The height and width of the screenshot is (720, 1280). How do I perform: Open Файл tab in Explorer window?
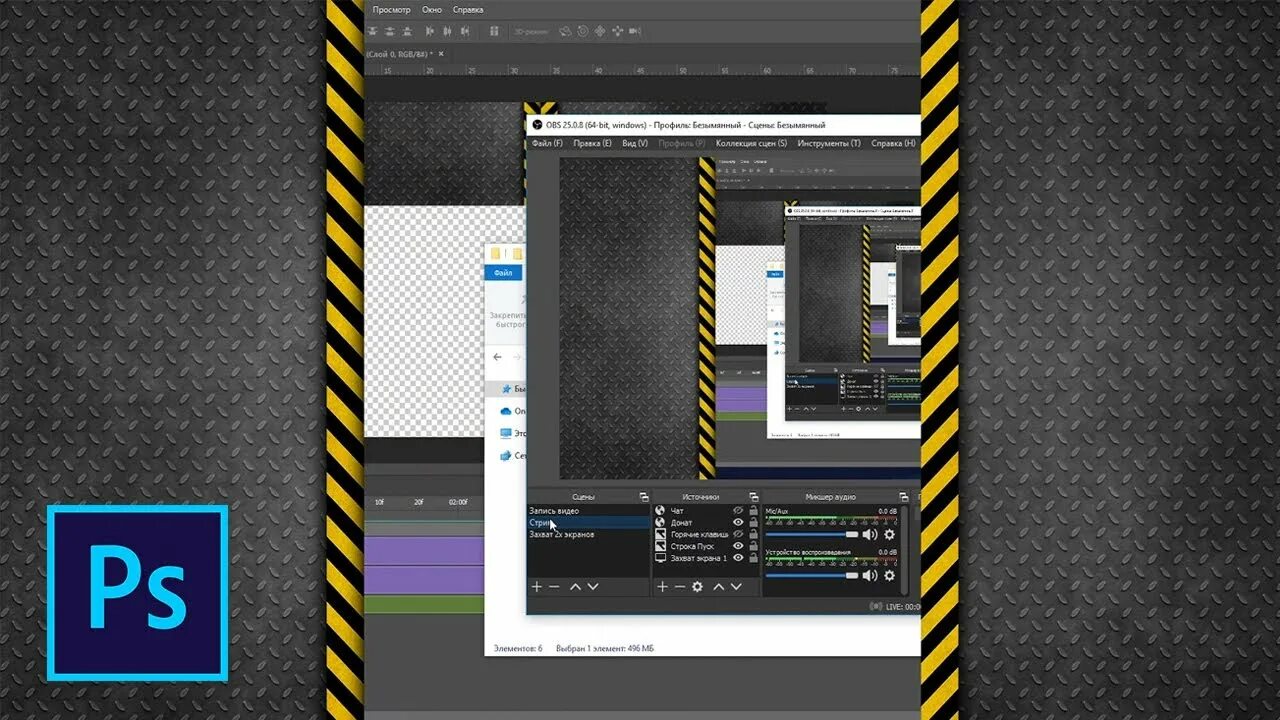click(503, 272)
